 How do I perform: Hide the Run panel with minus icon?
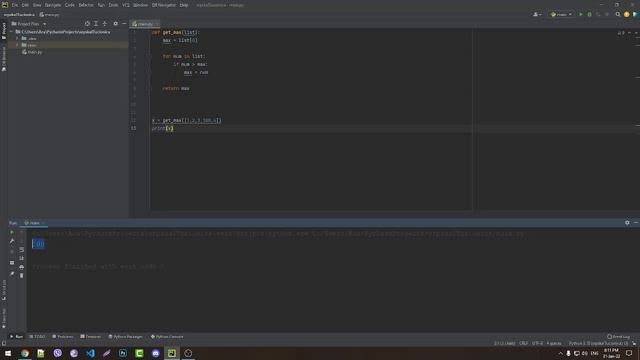636,222
